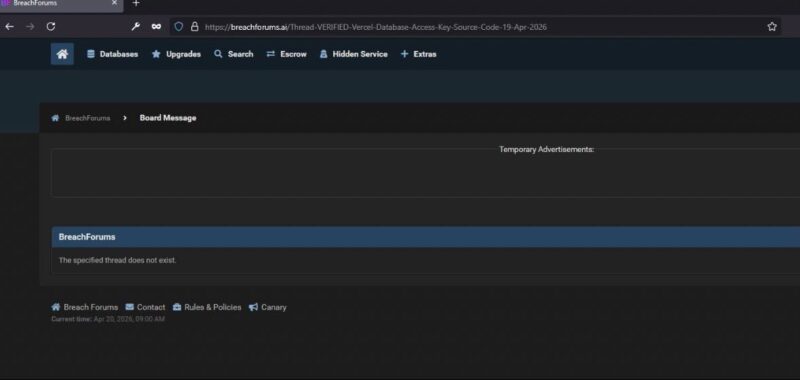Open the Rules & Policies footer link

point(207,307)
